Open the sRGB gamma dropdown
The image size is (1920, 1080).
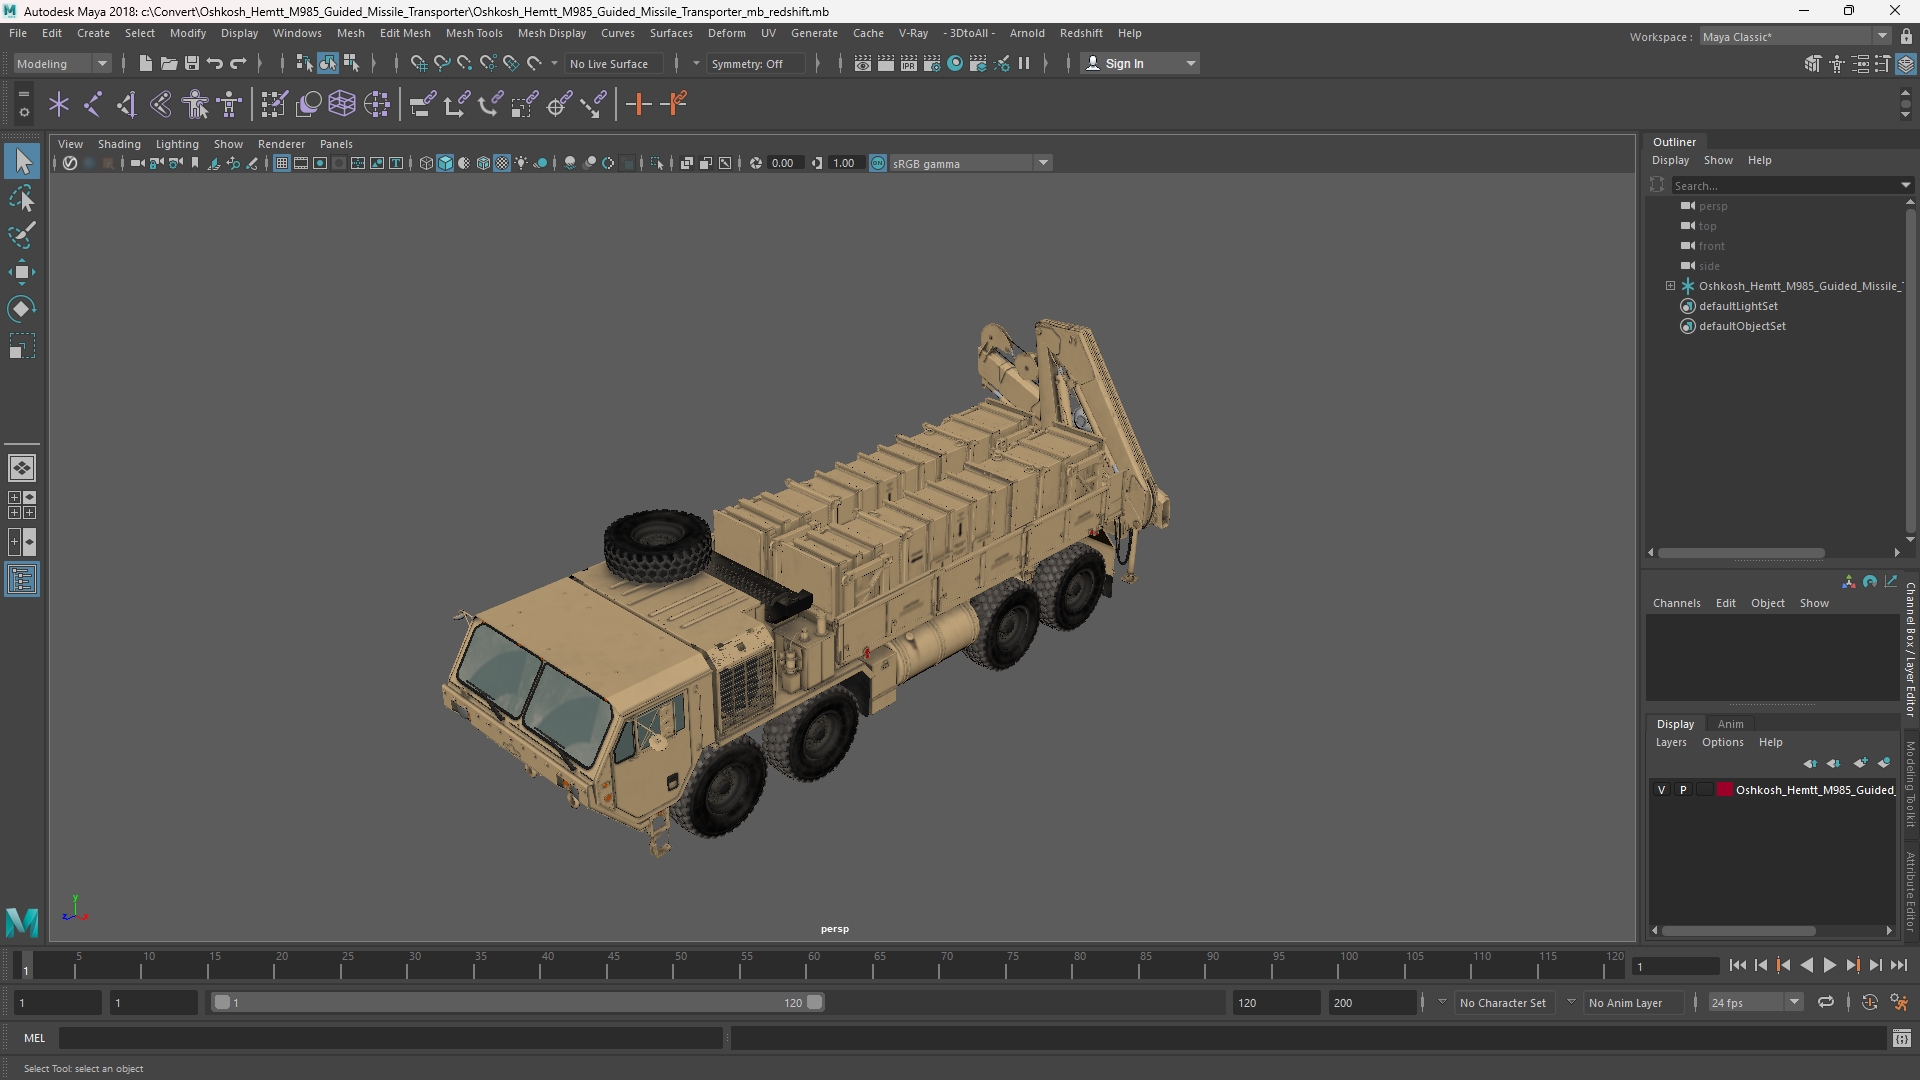pos(970,163)
